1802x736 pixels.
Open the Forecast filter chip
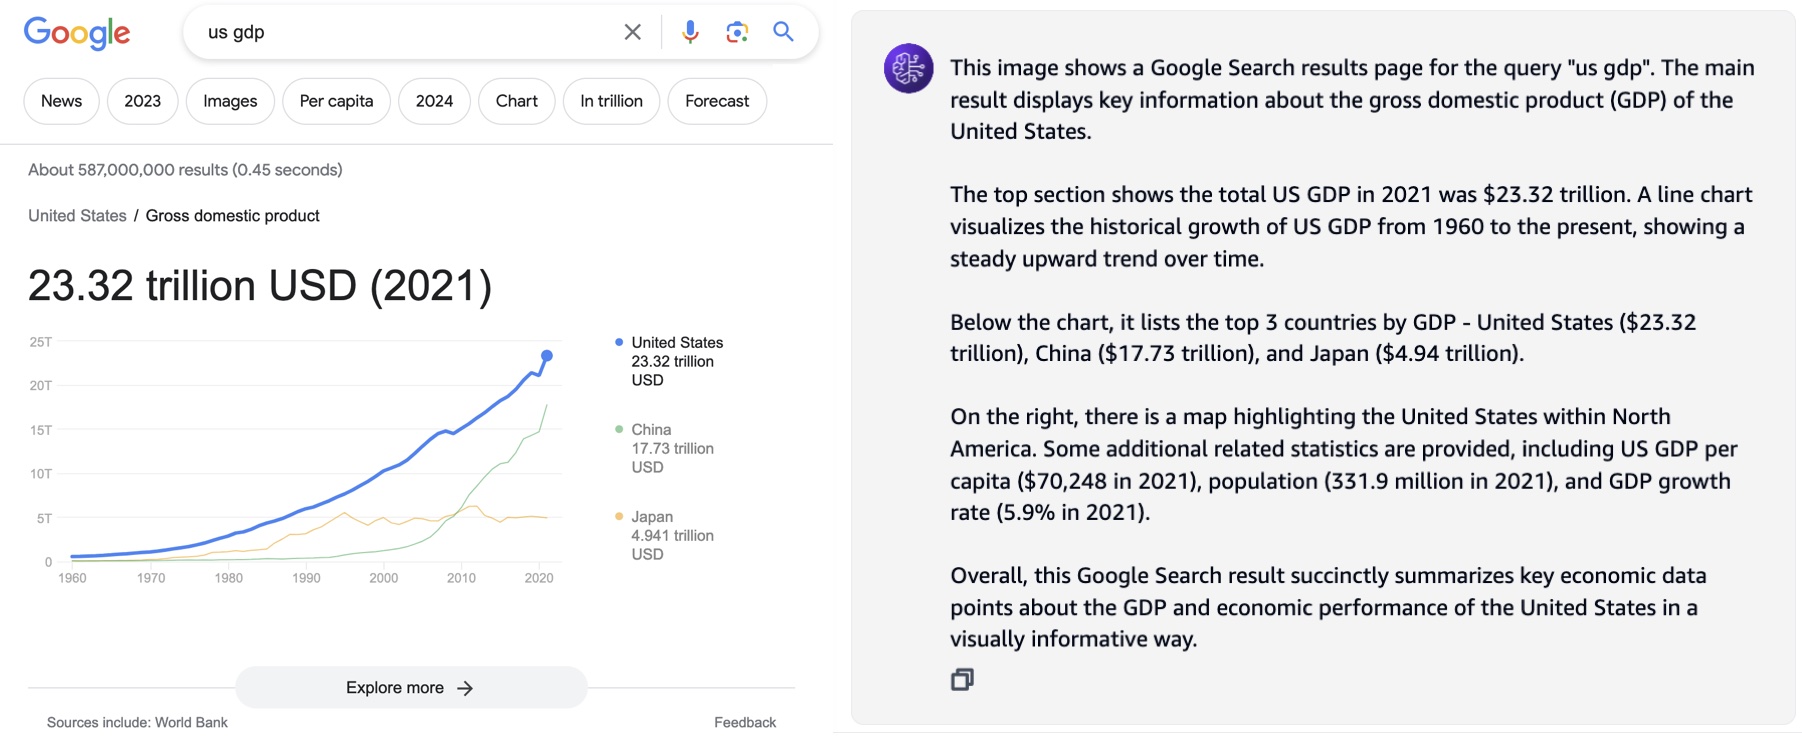[716, 101]
